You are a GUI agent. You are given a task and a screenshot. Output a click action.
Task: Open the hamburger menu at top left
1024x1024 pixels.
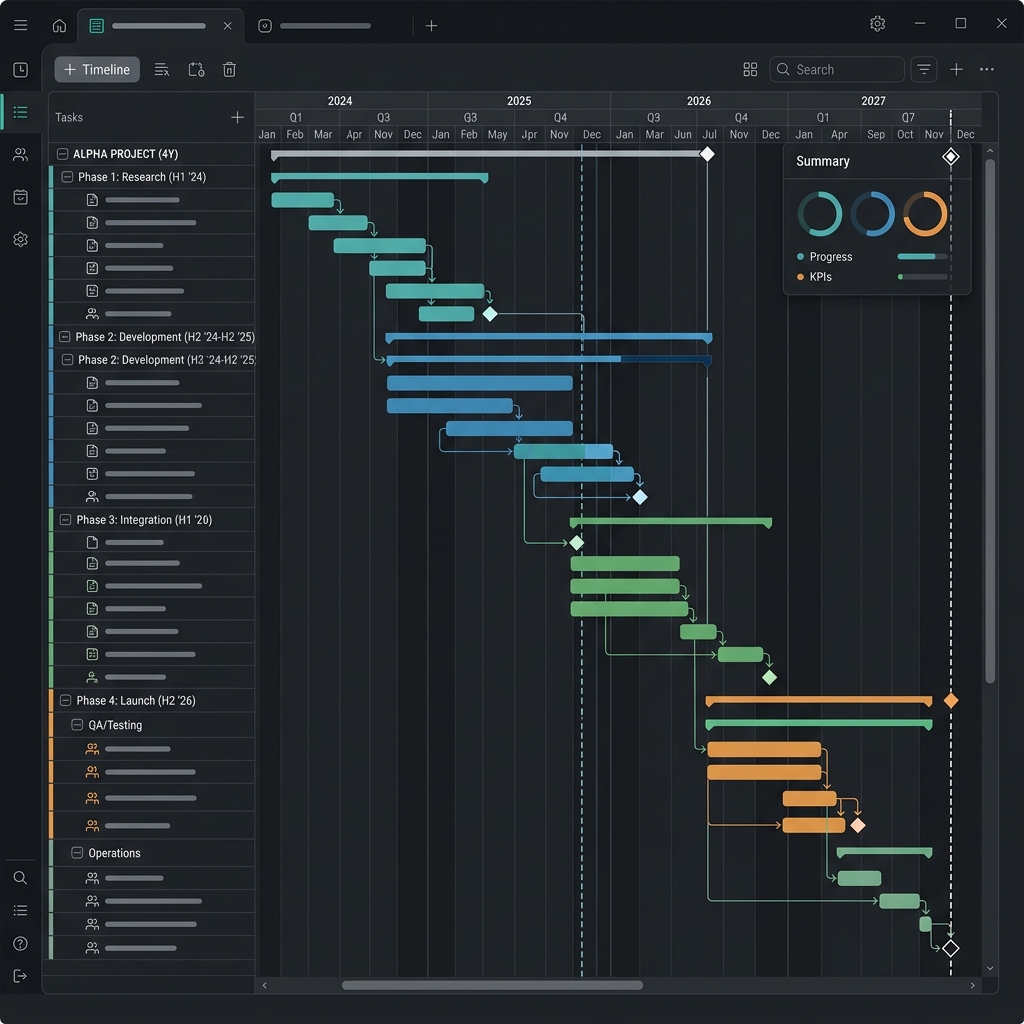pos(20,24)
